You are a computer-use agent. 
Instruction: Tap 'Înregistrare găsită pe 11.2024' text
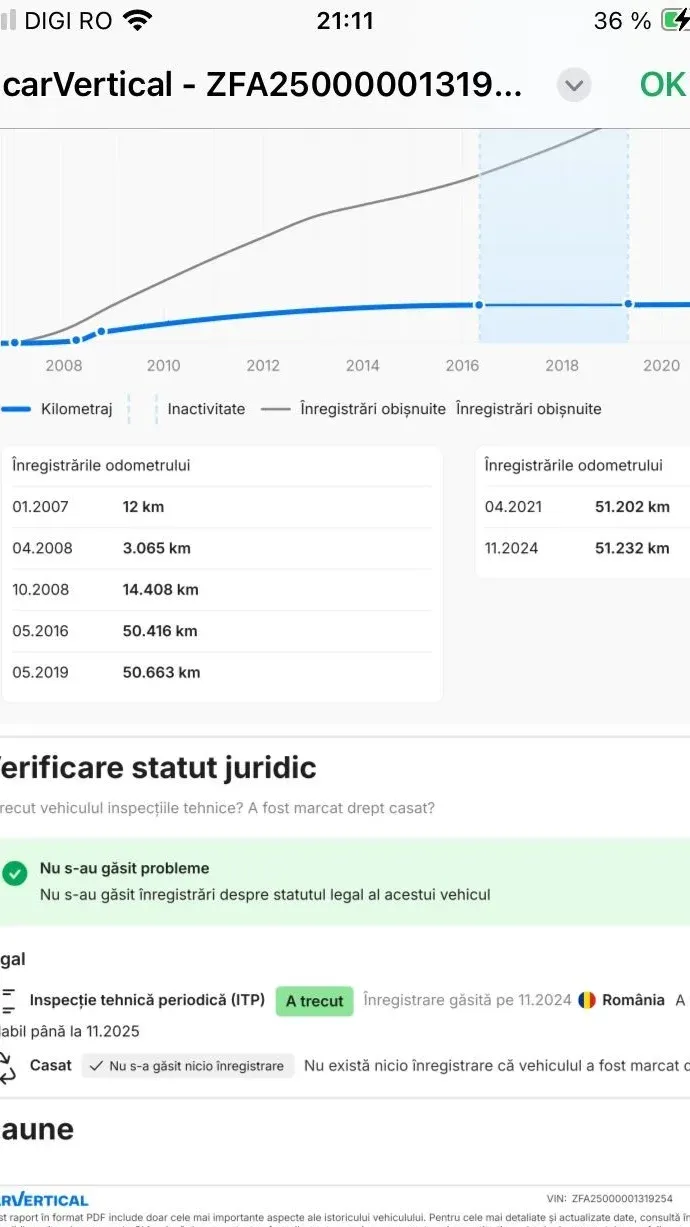pos(467,1000)
